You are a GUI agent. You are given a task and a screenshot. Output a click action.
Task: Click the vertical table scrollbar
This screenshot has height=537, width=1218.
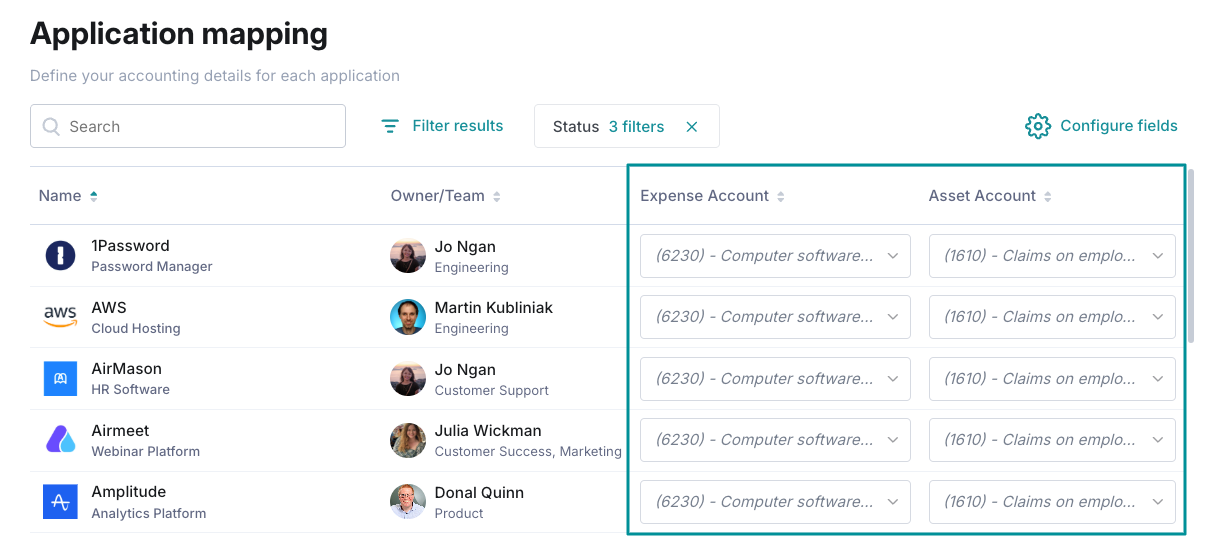[1191, 256]
